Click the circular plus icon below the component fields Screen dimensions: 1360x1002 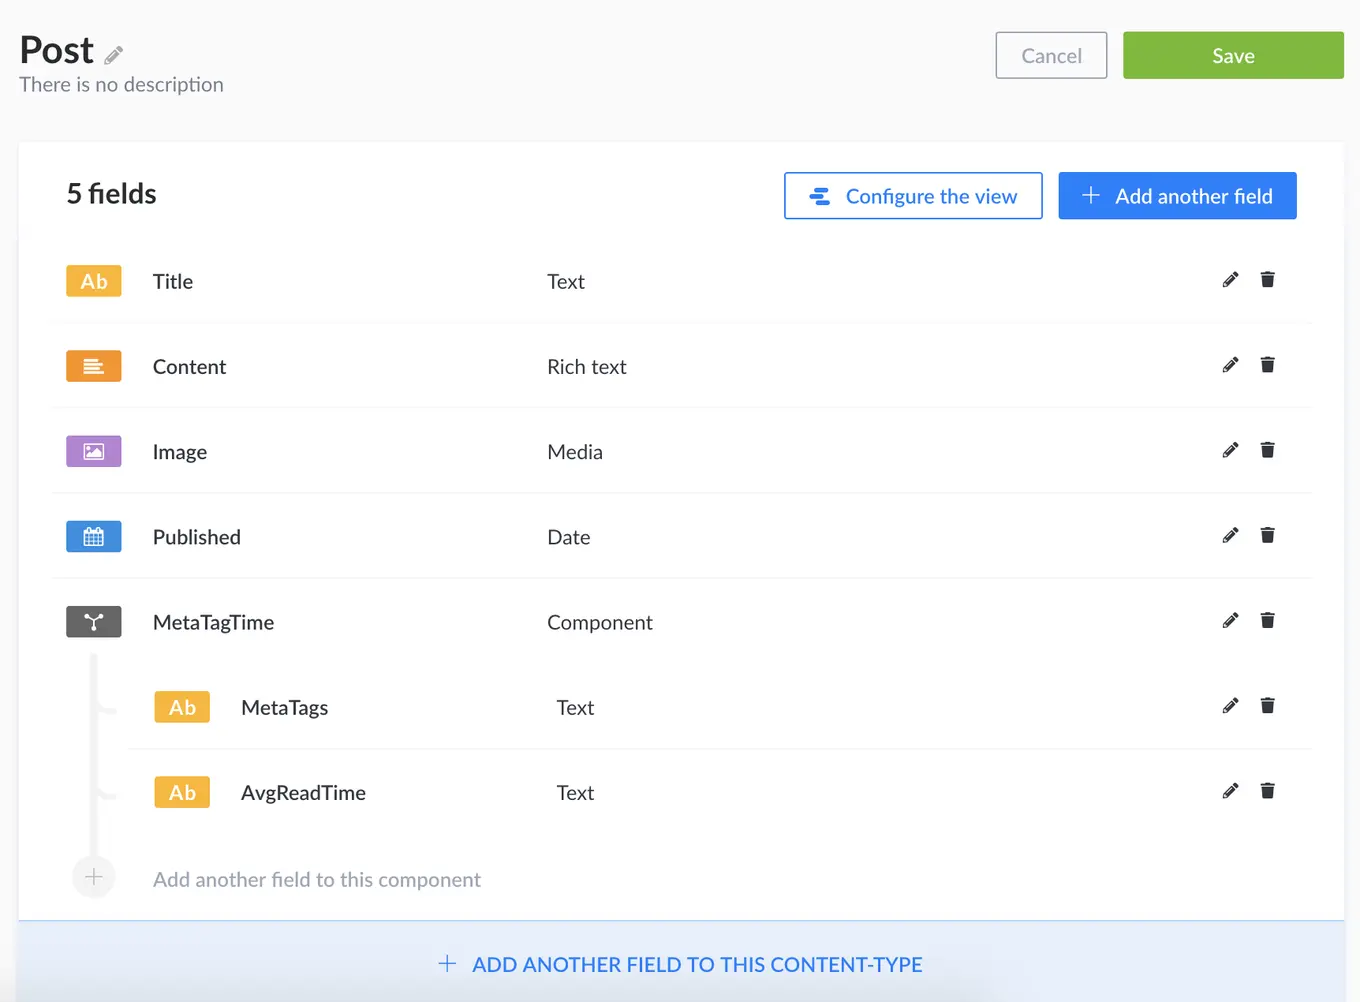(93, 877)
